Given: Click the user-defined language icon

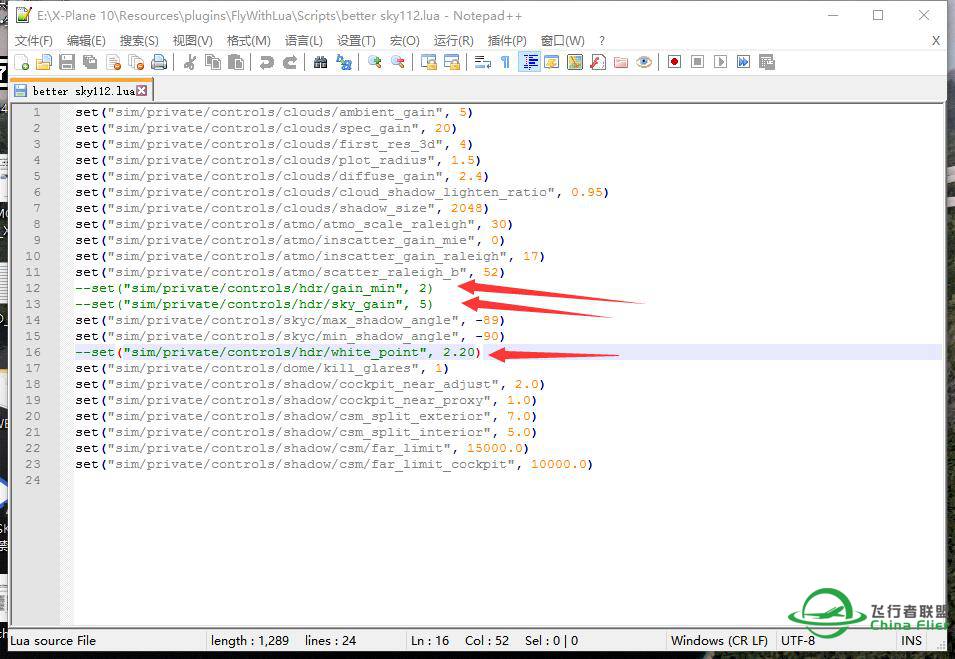Looking at the screenshot, I should (x=552, y=62).
